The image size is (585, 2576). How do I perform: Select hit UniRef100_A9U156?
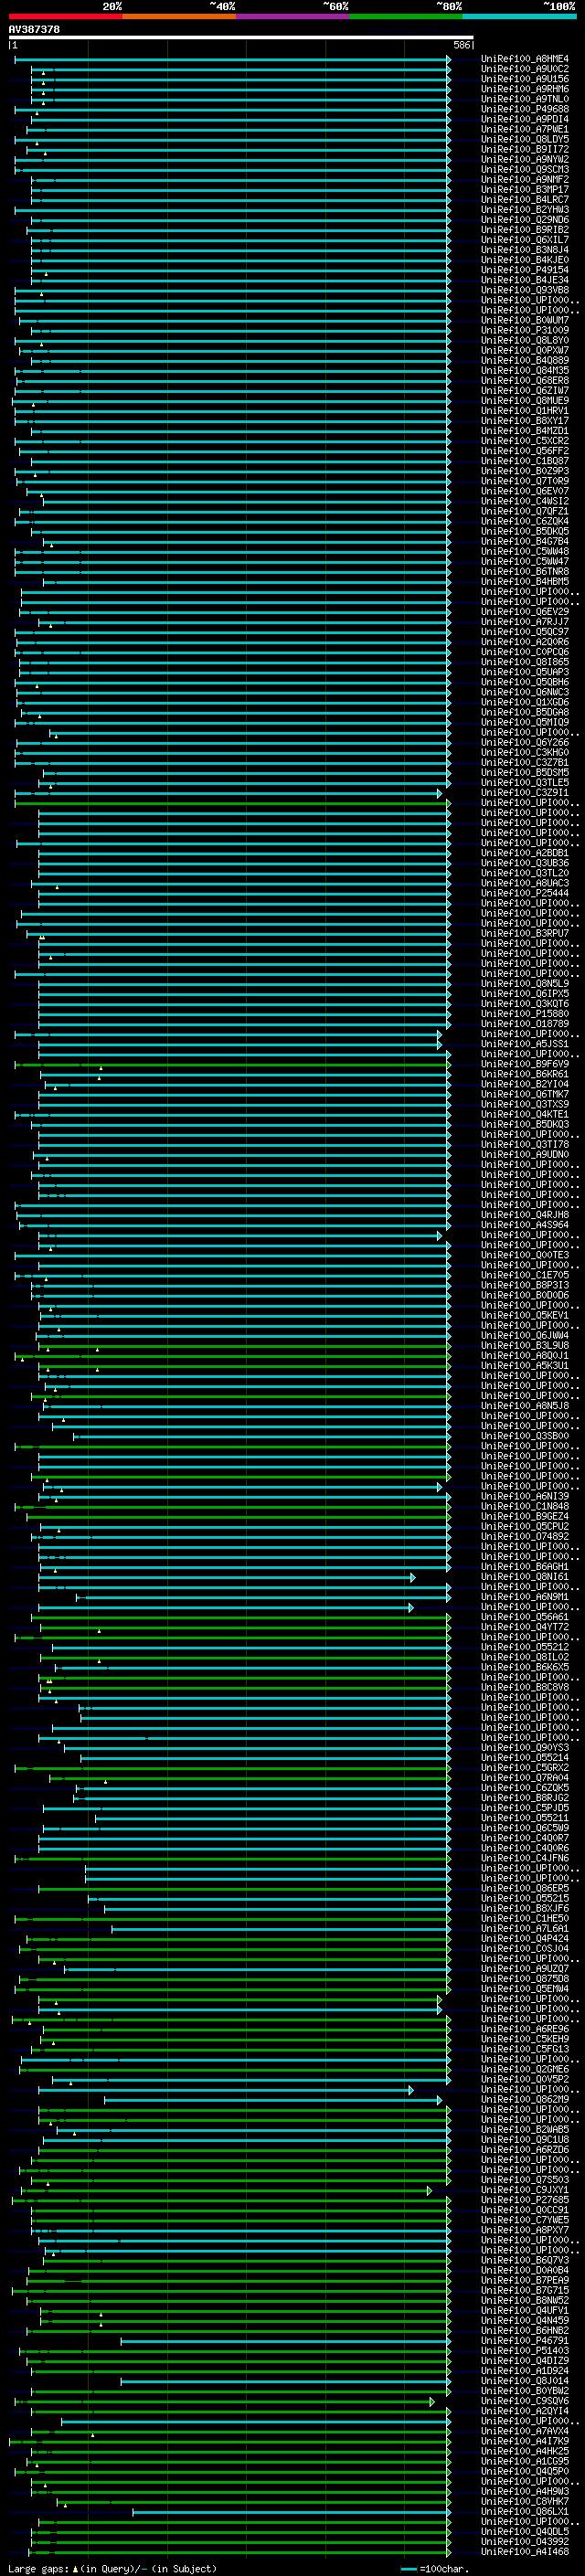(525, 79)
